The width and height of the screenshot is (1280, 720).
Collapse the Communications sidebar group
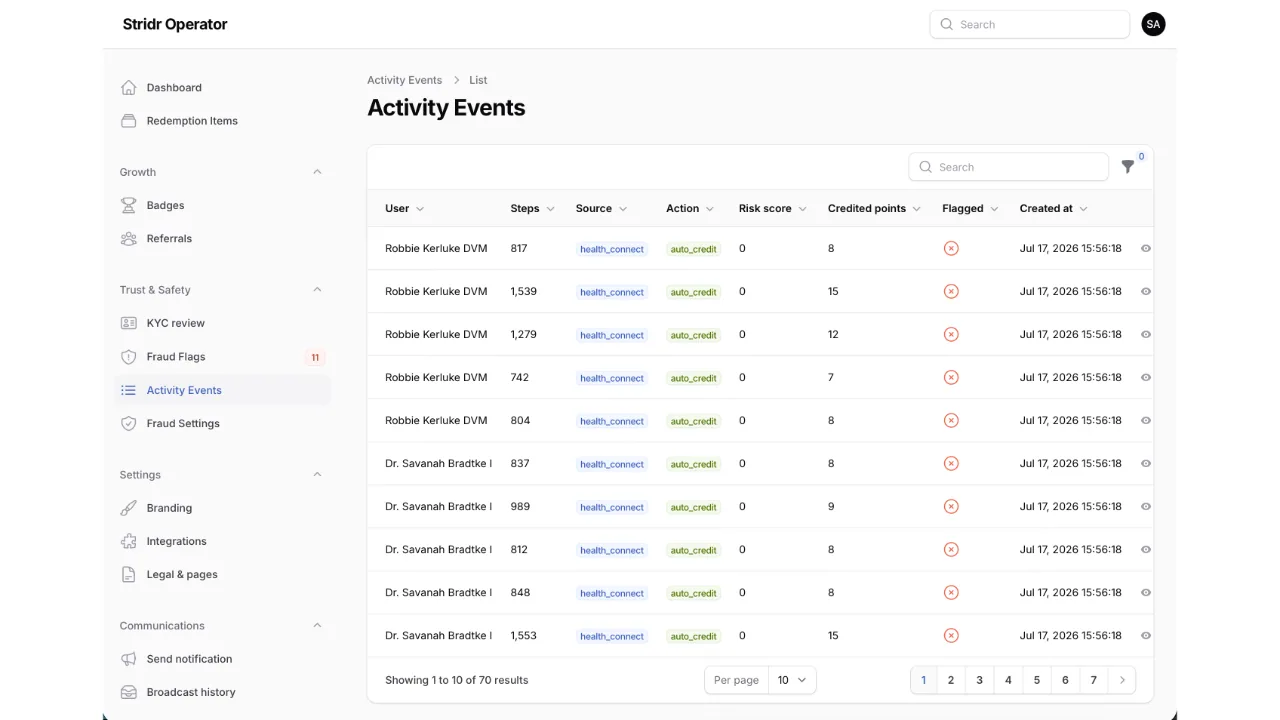(317, 626)
